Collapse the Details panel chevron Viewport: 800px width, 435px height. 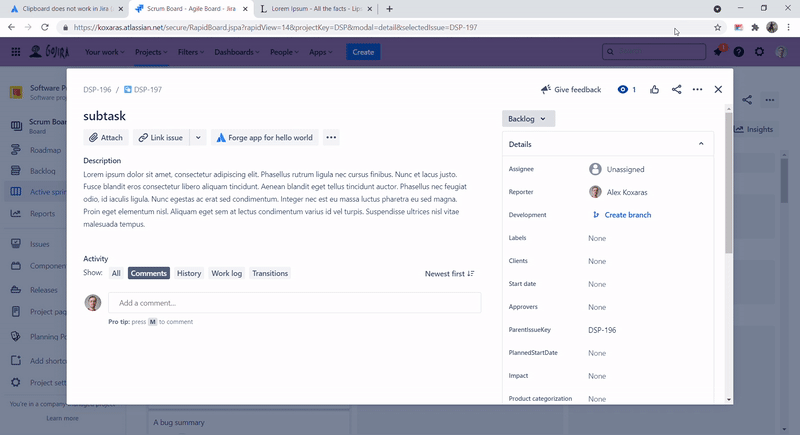point(701,144)
